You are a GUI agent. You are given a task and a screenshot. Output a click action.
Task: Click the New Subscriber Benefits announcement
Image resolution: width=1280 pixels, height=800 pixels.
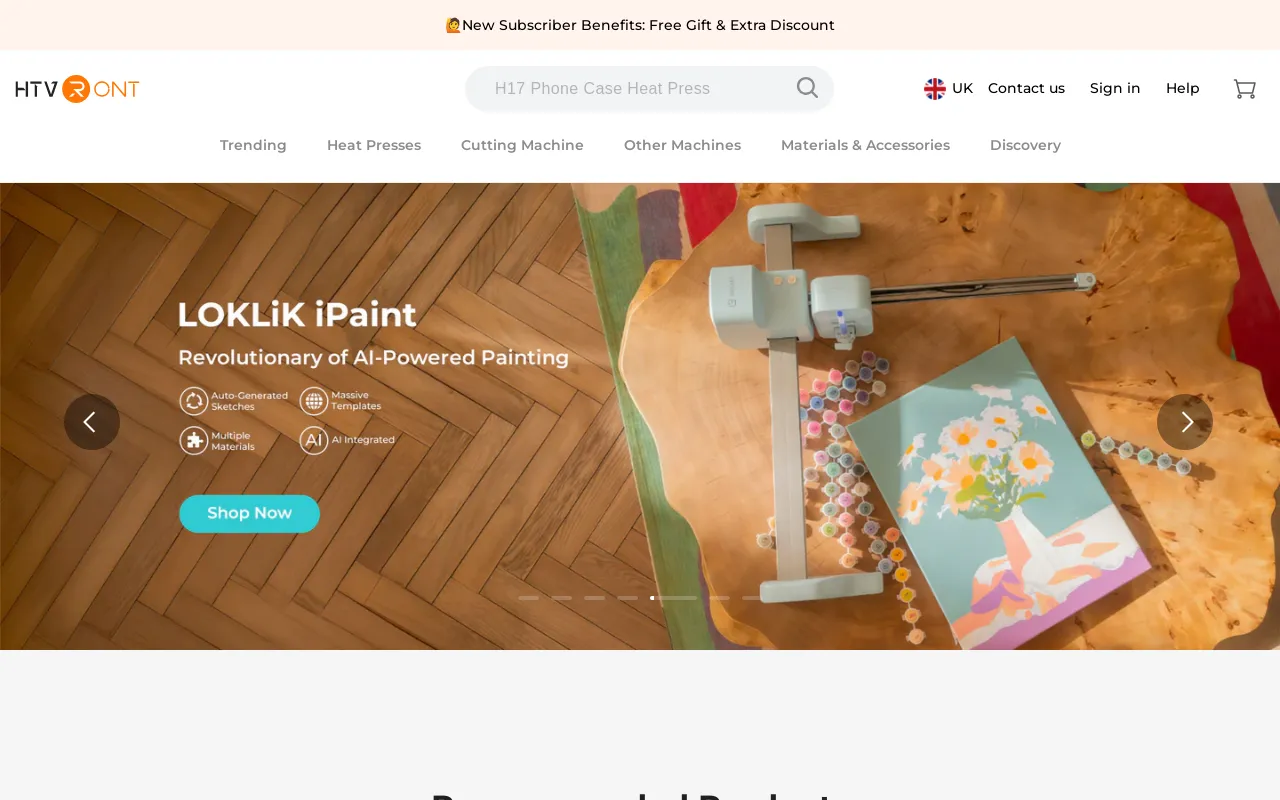pyautogui.click(x=640, y=25)
